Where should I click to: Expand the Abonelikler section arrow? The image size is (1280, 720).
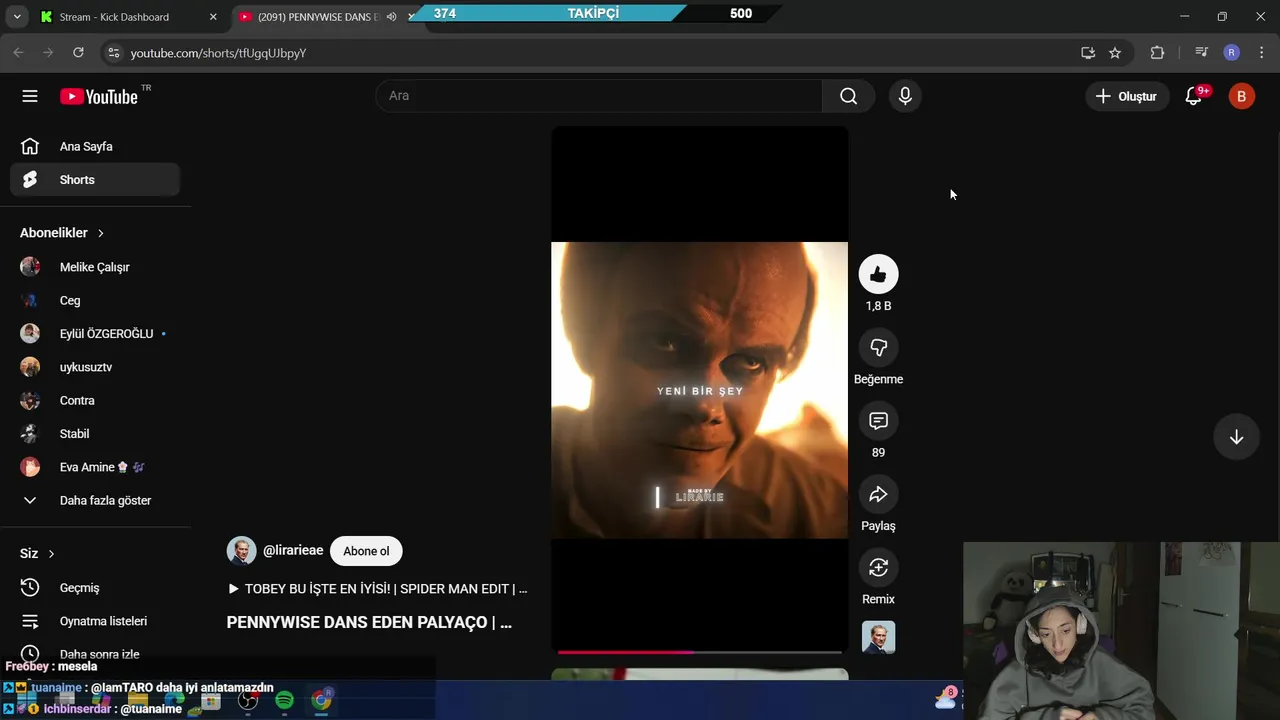[101, 233]
